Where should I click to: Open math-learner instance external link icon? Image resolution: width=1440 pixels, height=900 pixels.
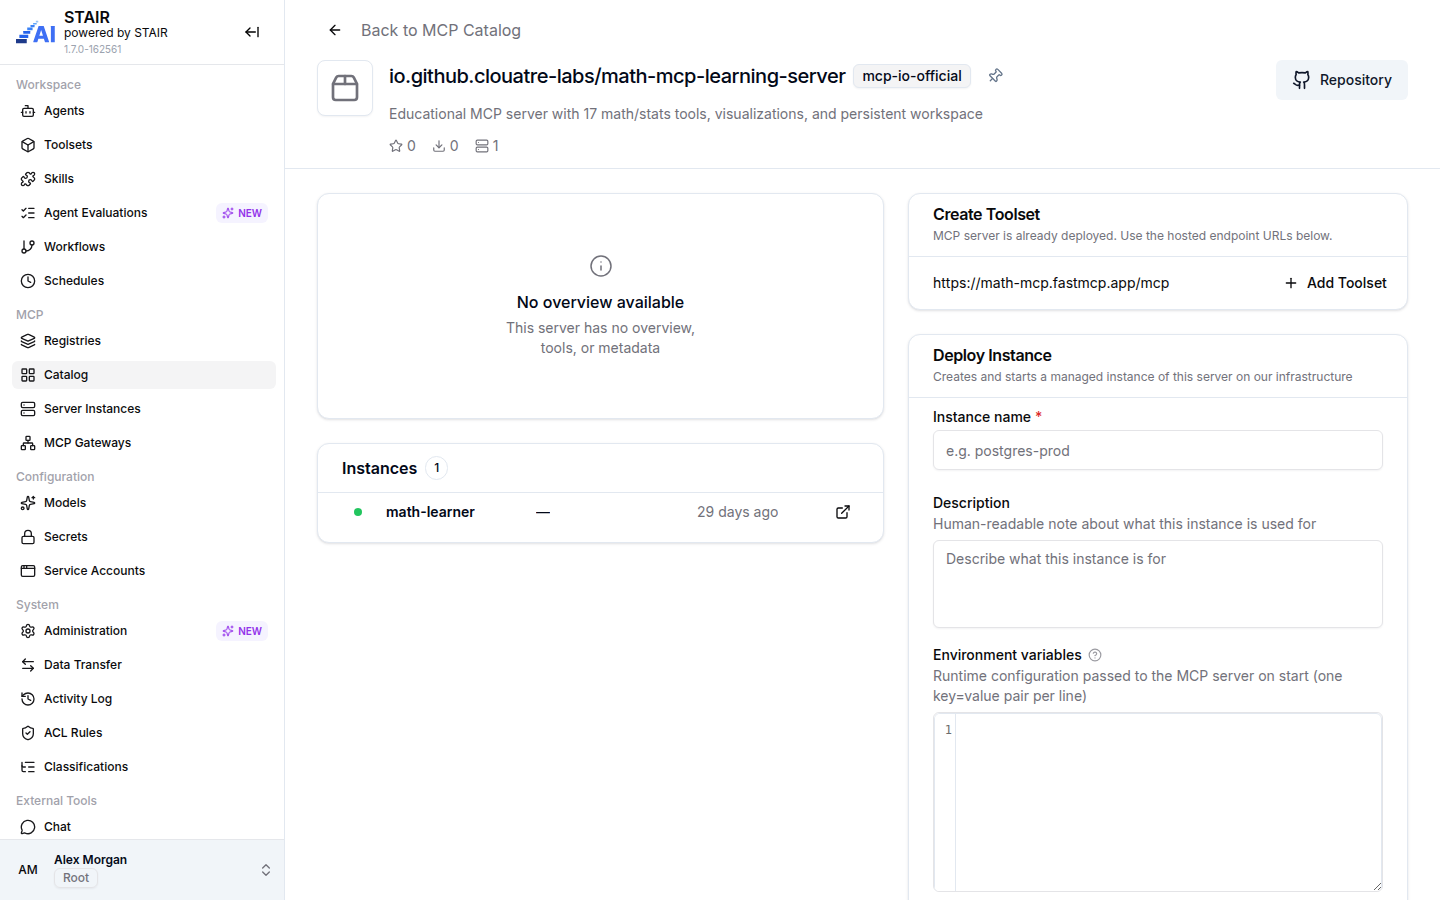843,512
